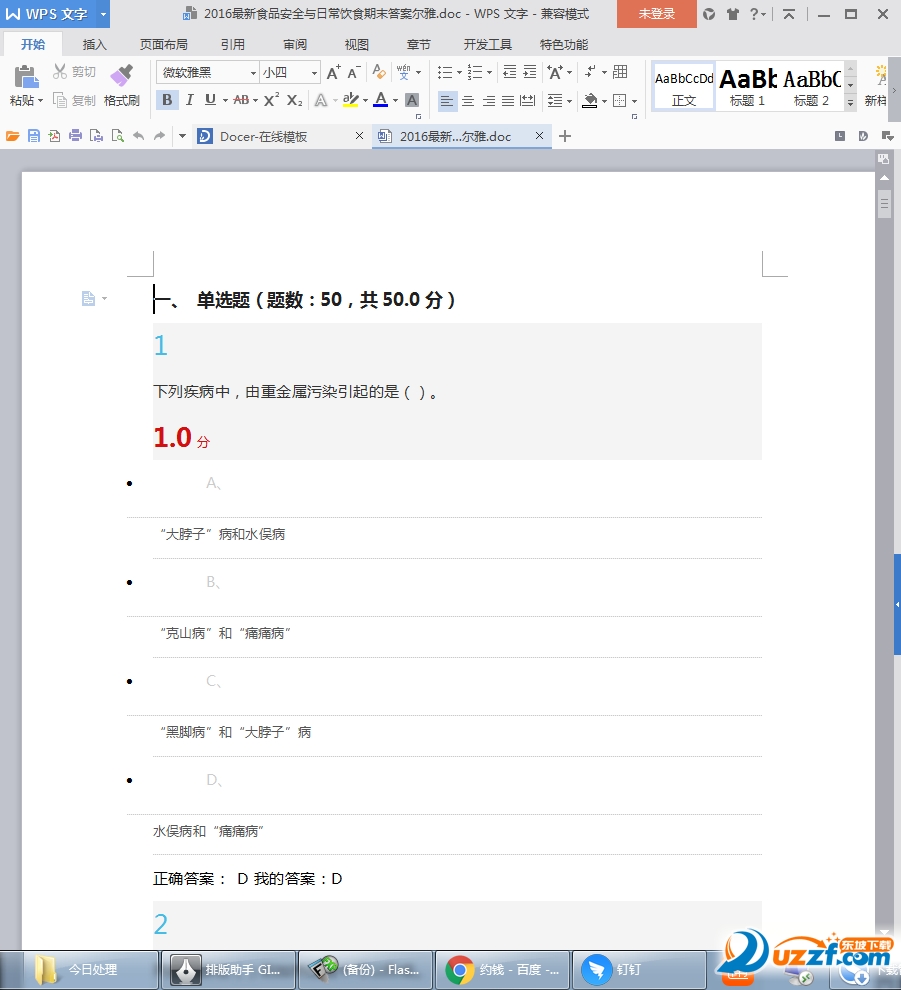
Task: Click the 未登录 login button
Action: (x=657, y=14)
